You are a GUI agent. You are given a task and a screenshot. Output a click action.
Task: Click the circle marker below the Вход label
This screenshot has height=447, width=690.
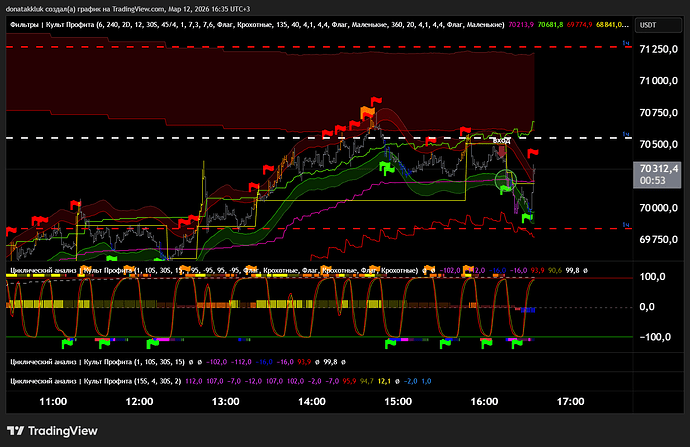507,180
